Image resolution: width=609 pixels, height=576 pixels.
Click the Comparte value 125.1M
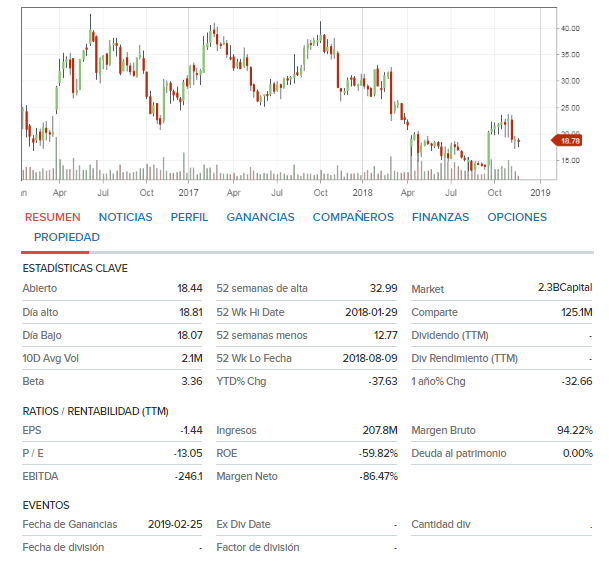click(577, 312)
